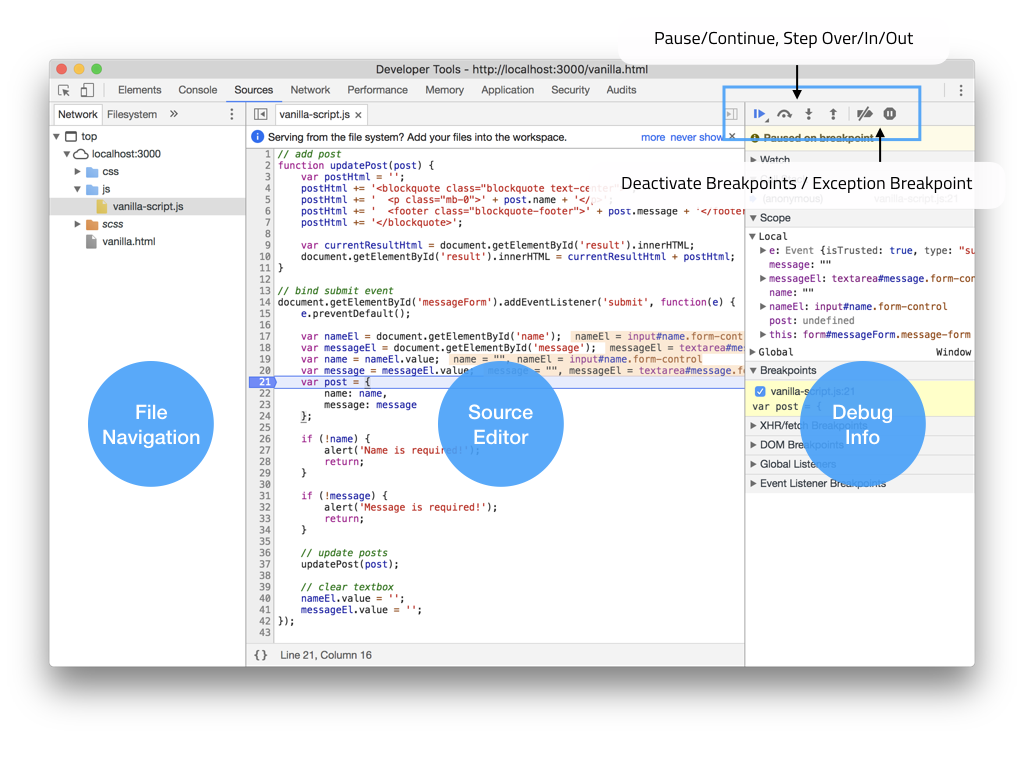1024x768 pixels.
Task: Expand the Global Listeners section
Action: coord(754,464)
